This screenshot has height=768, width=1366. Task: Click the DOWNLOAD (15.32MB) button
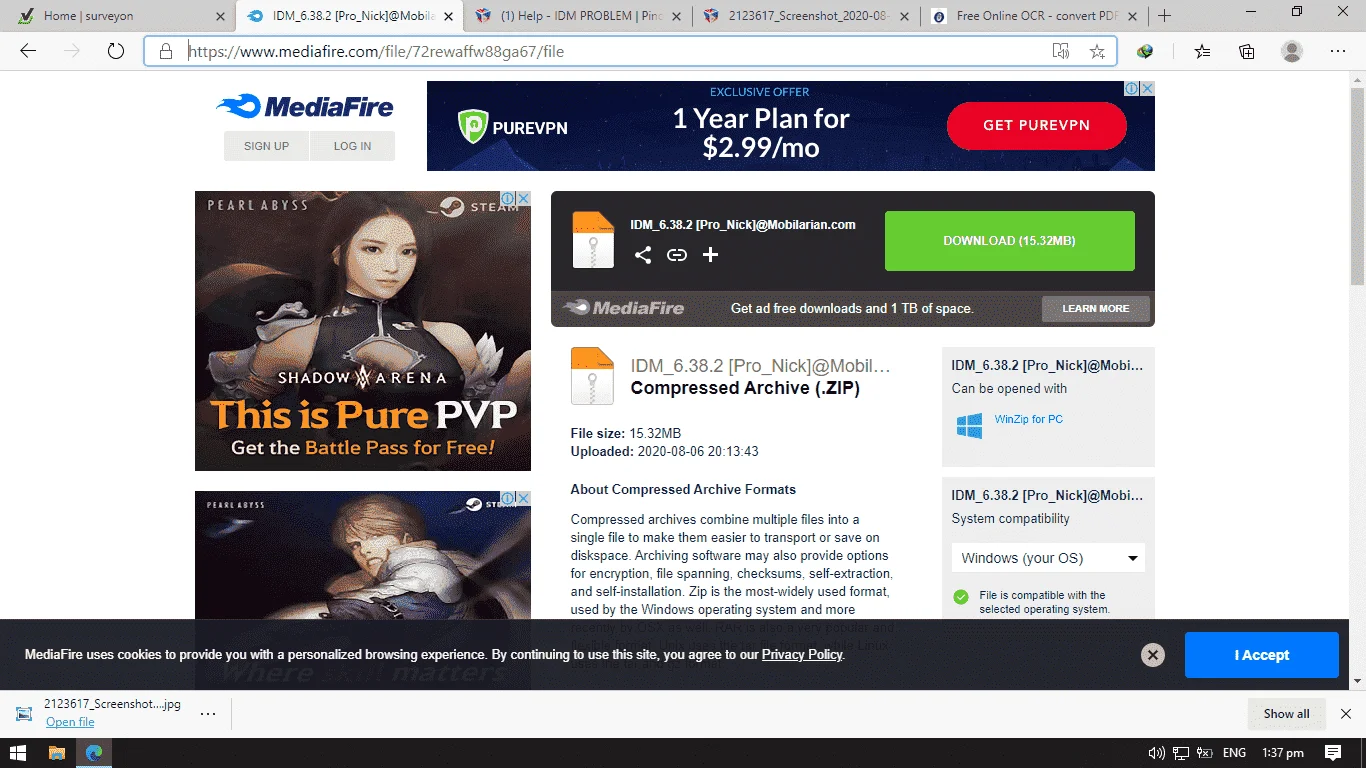tap(1010, 241)
